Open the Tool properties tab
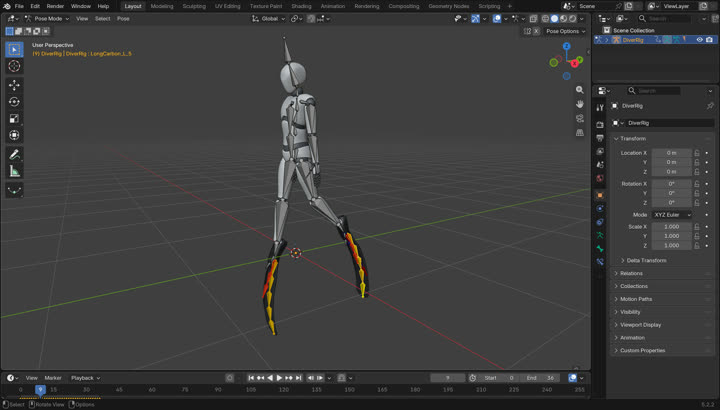 (x=600, y=108)
